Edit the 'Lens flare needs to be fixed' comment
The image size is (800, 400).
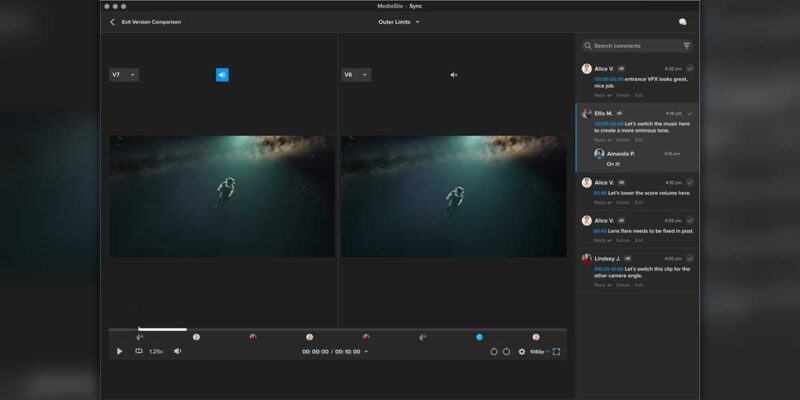tap(639, 240)
